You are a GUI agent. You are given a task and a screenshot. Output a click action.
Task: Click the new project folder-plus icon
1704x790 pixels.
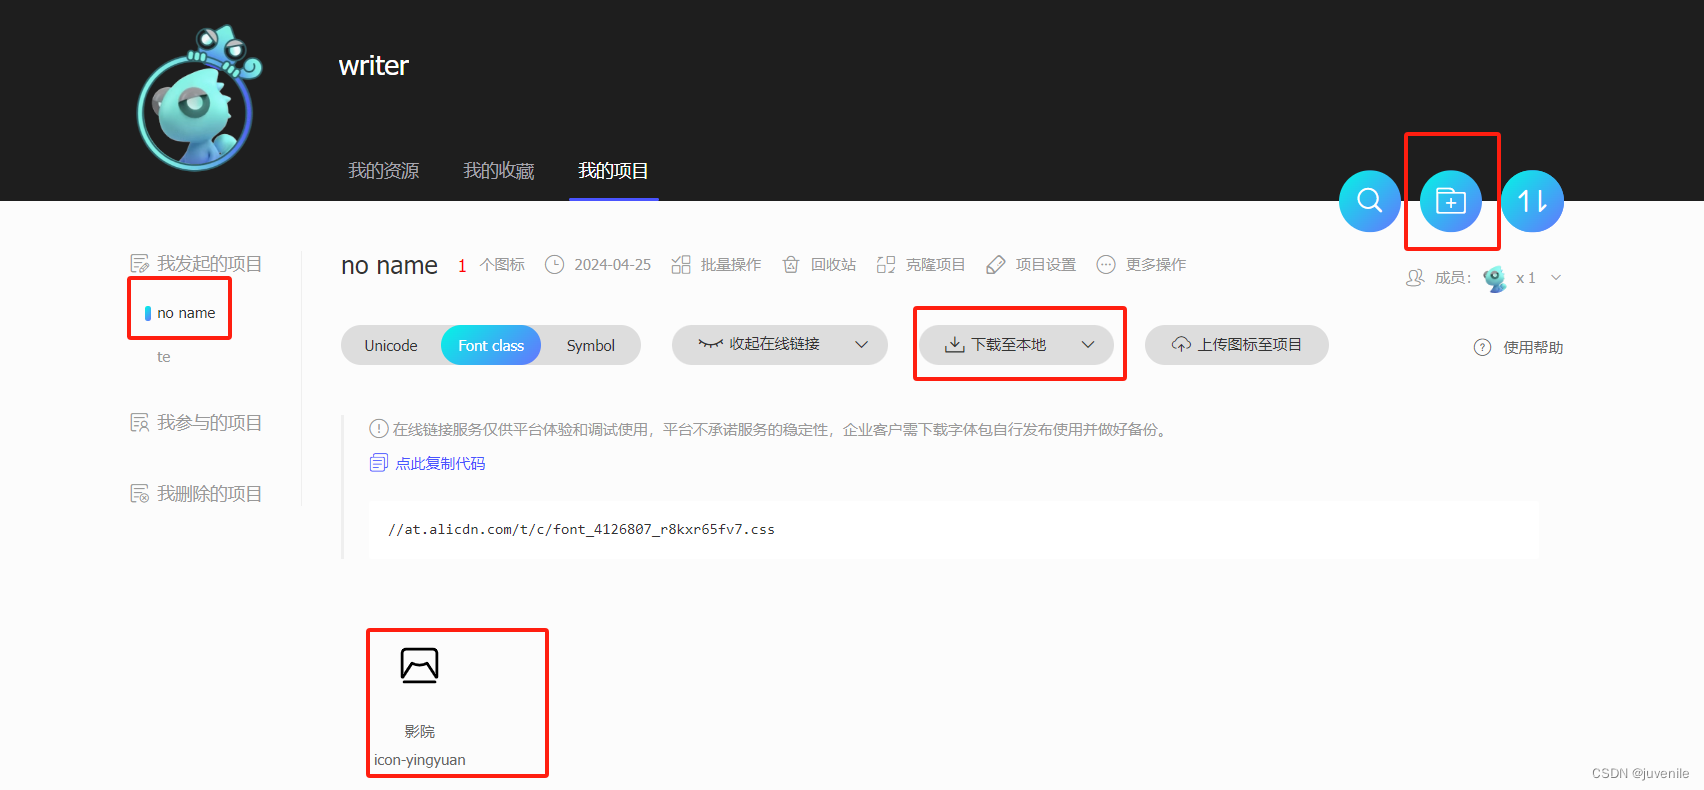click(x=1451, y=201)
